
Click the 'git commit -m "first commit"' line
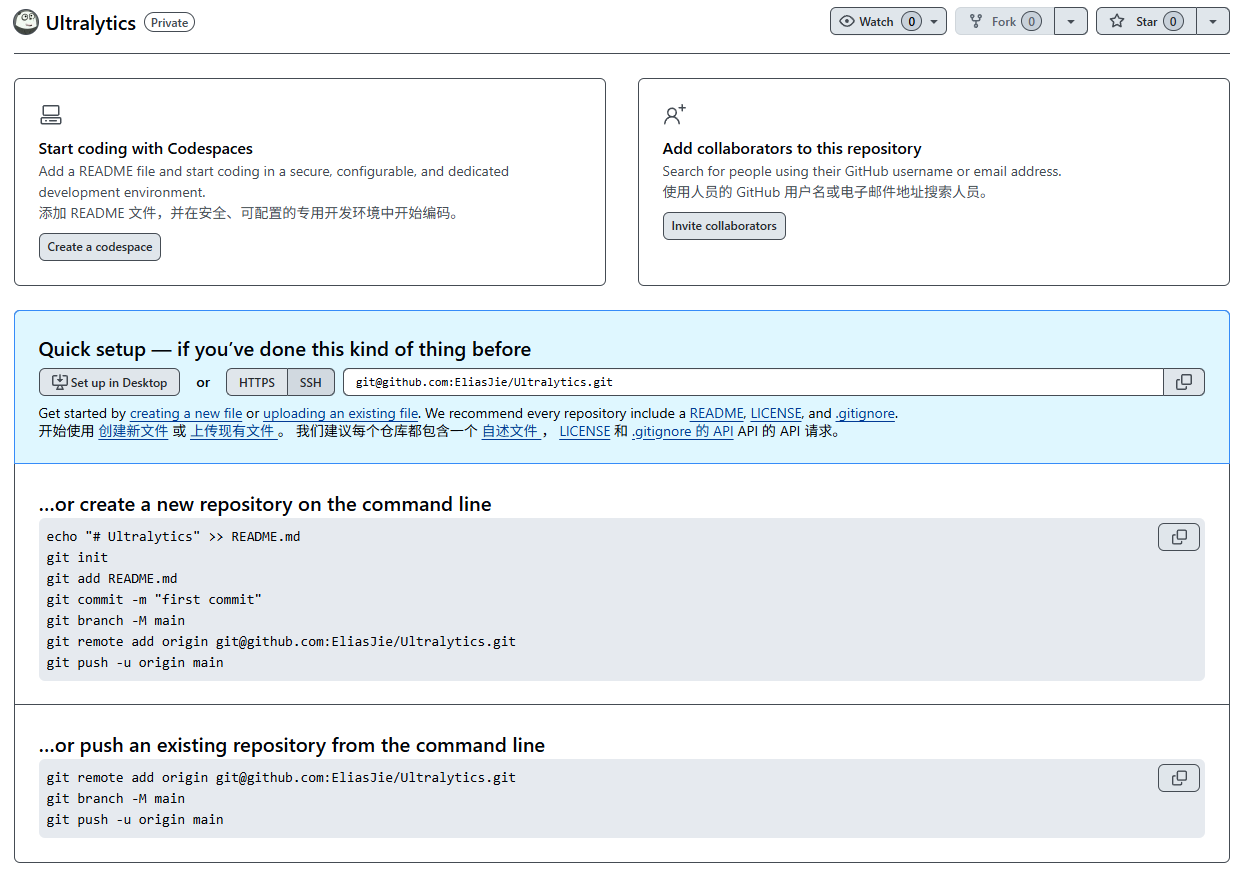154,599
